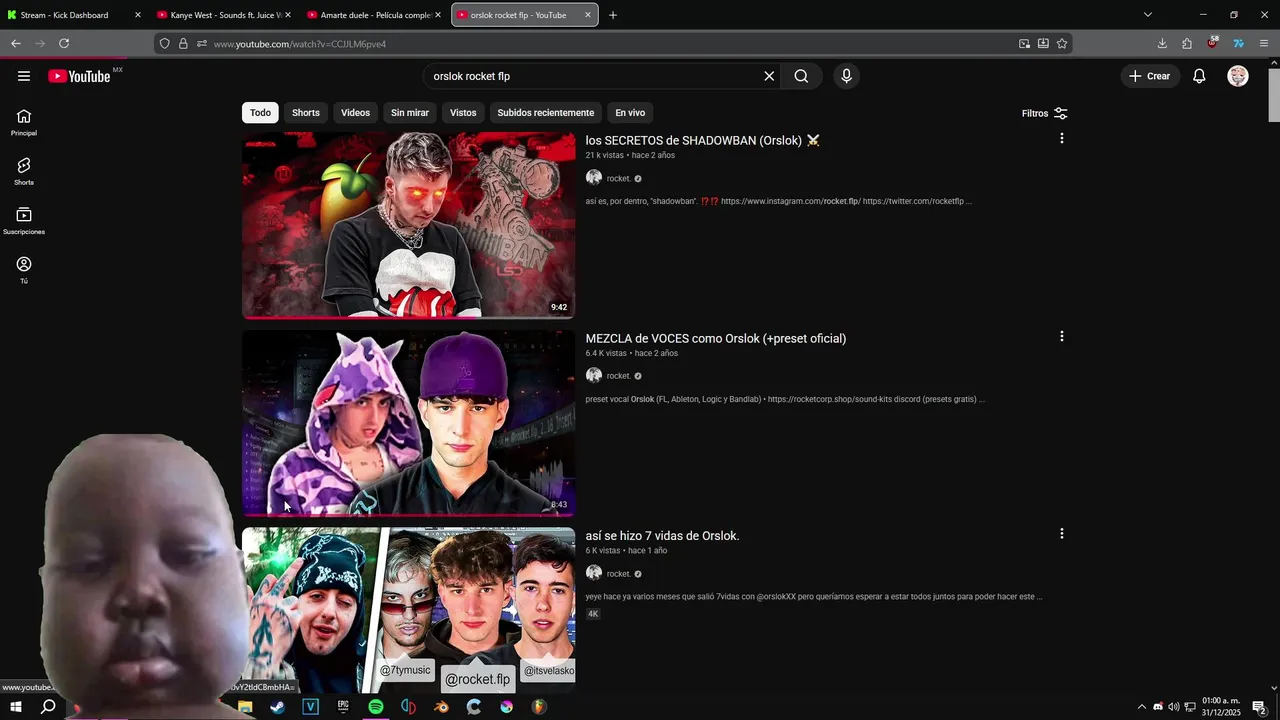The image size is (1280, 720).
Task: Click the page vertical scrollbar
Action: point(1273,95)
